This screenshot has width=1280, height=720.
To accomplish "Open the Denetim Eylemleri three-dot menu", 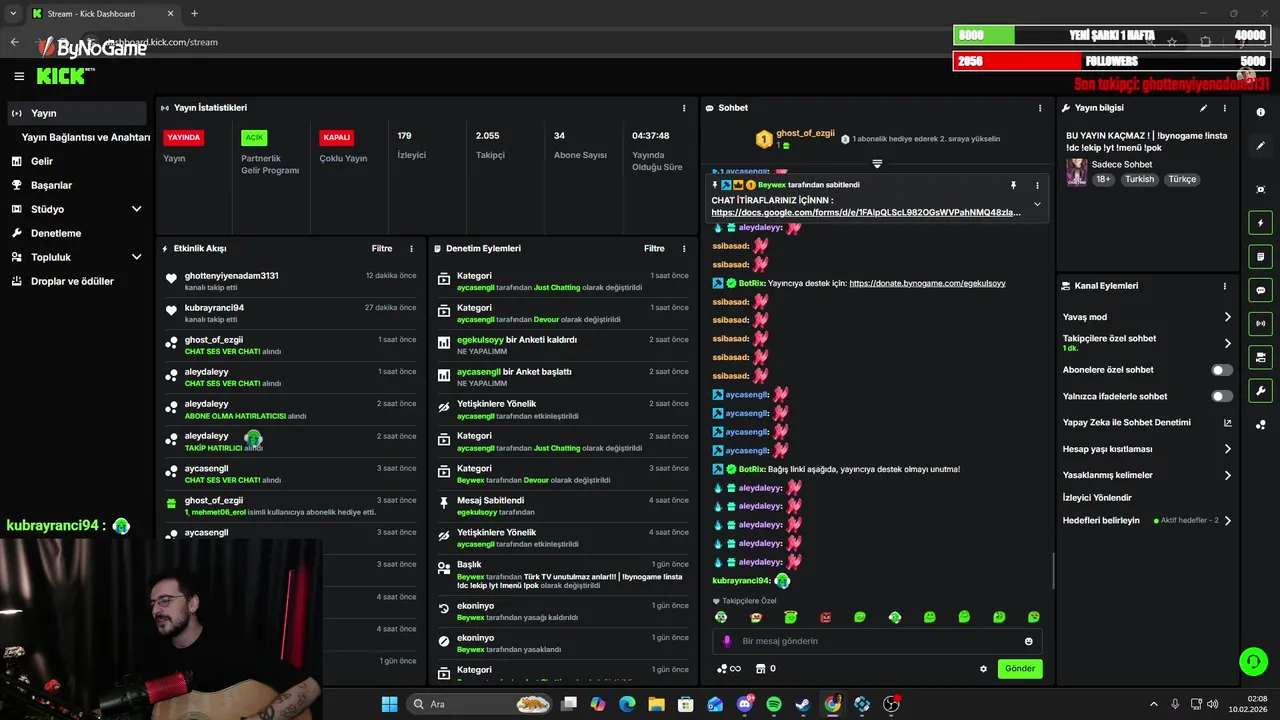I will click(x=684, y=248).
